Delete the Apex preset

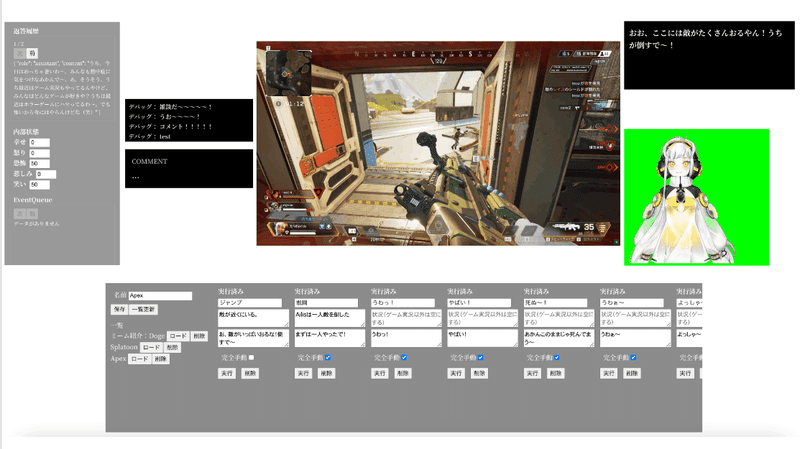click(x=160, y=359)
